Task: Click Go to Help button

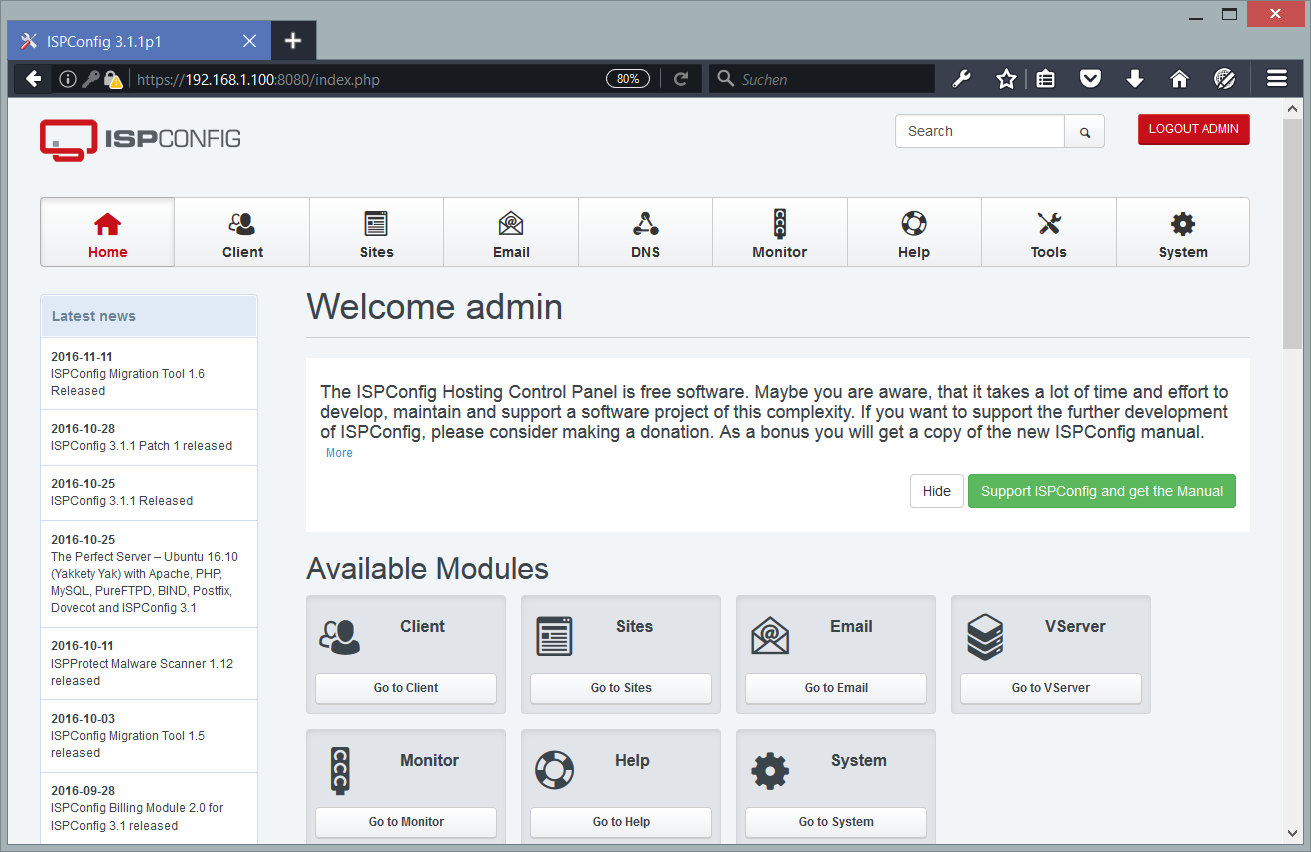Action: tap(621, 822)
